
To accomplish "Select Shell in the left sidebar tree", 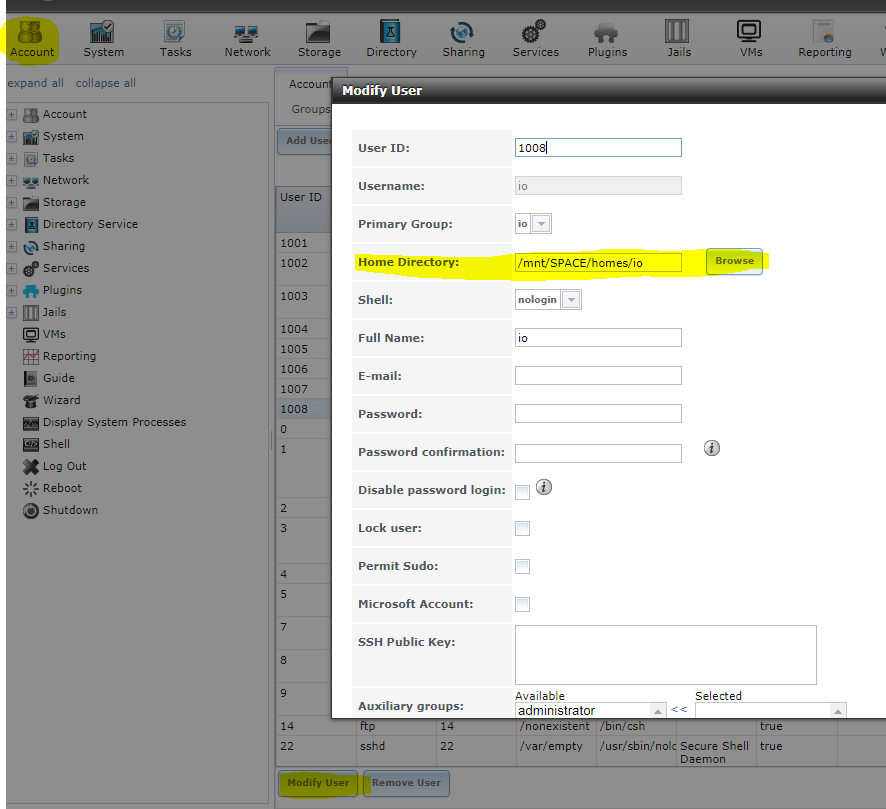I will coord(56,444).
